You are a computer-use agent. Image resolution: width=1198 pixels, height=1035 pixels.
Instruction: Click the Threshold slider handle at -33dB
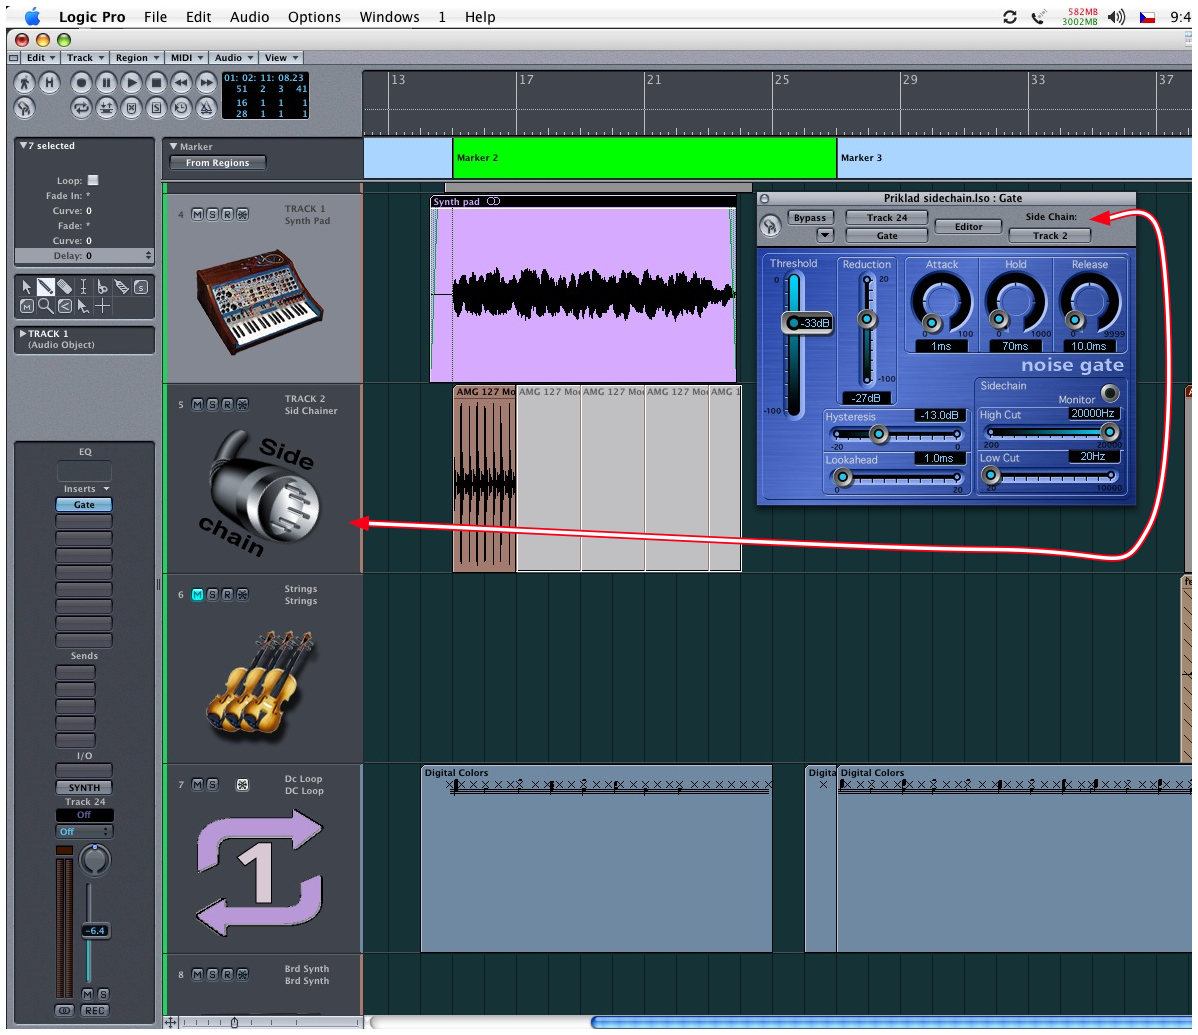[x=806, y=323]
